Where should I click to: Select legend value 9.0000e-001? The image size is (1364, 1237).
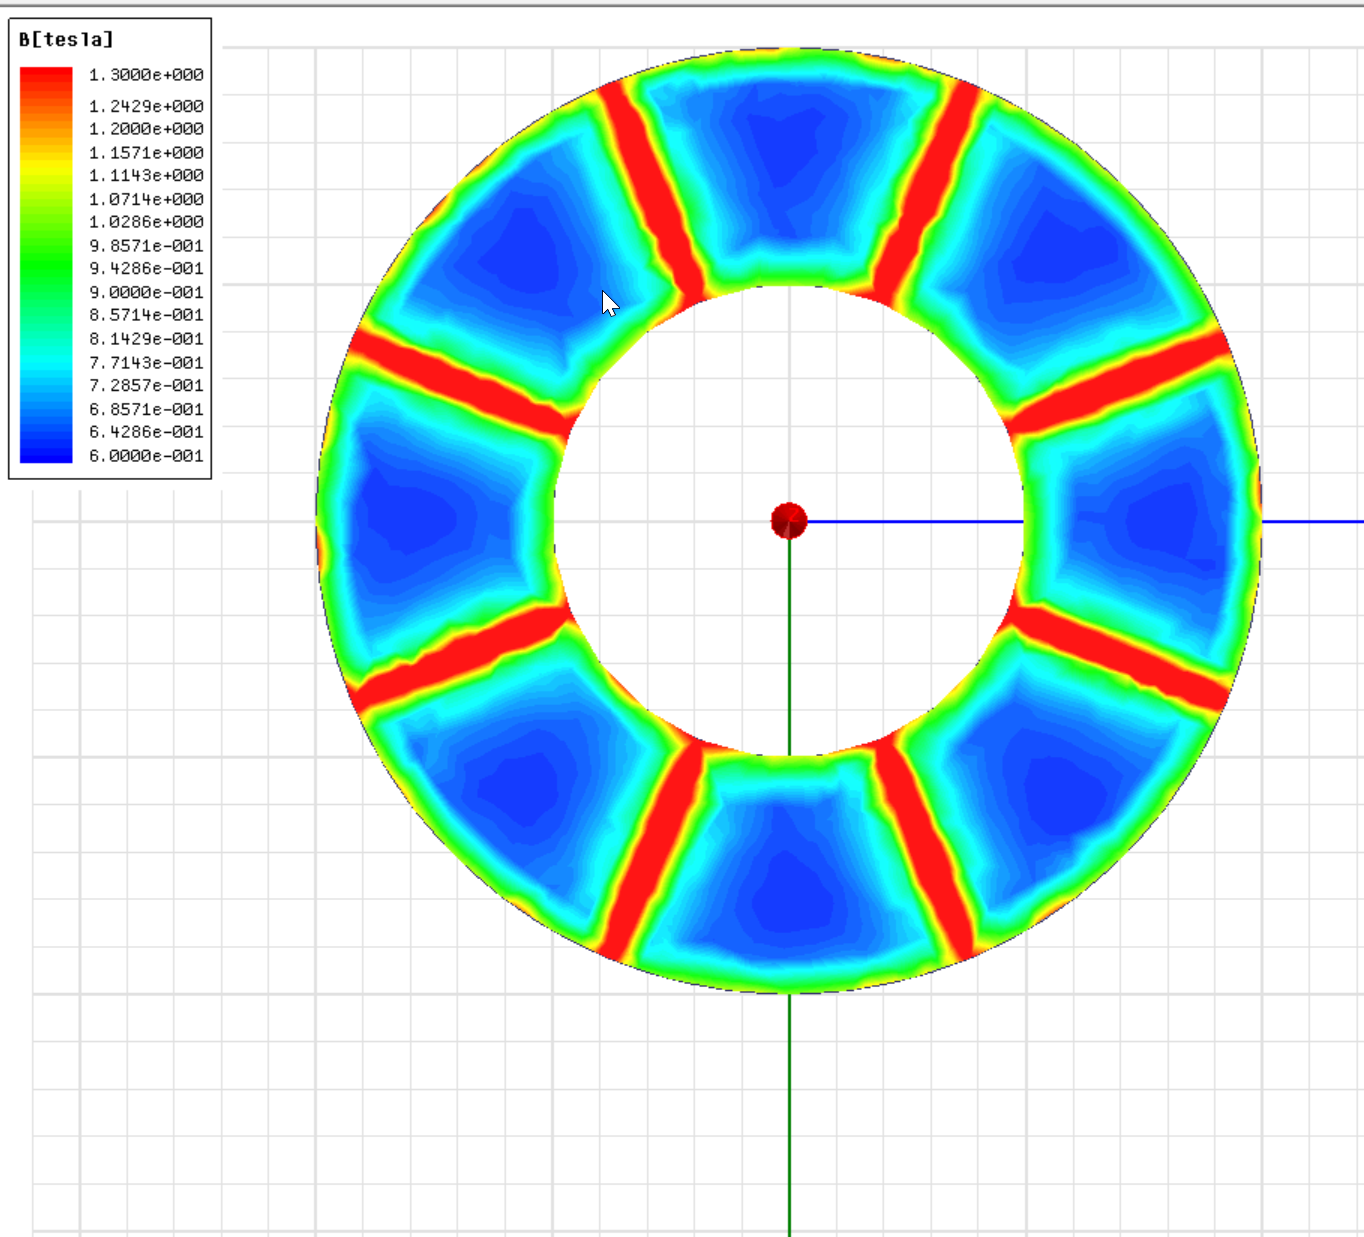point(146,292)
